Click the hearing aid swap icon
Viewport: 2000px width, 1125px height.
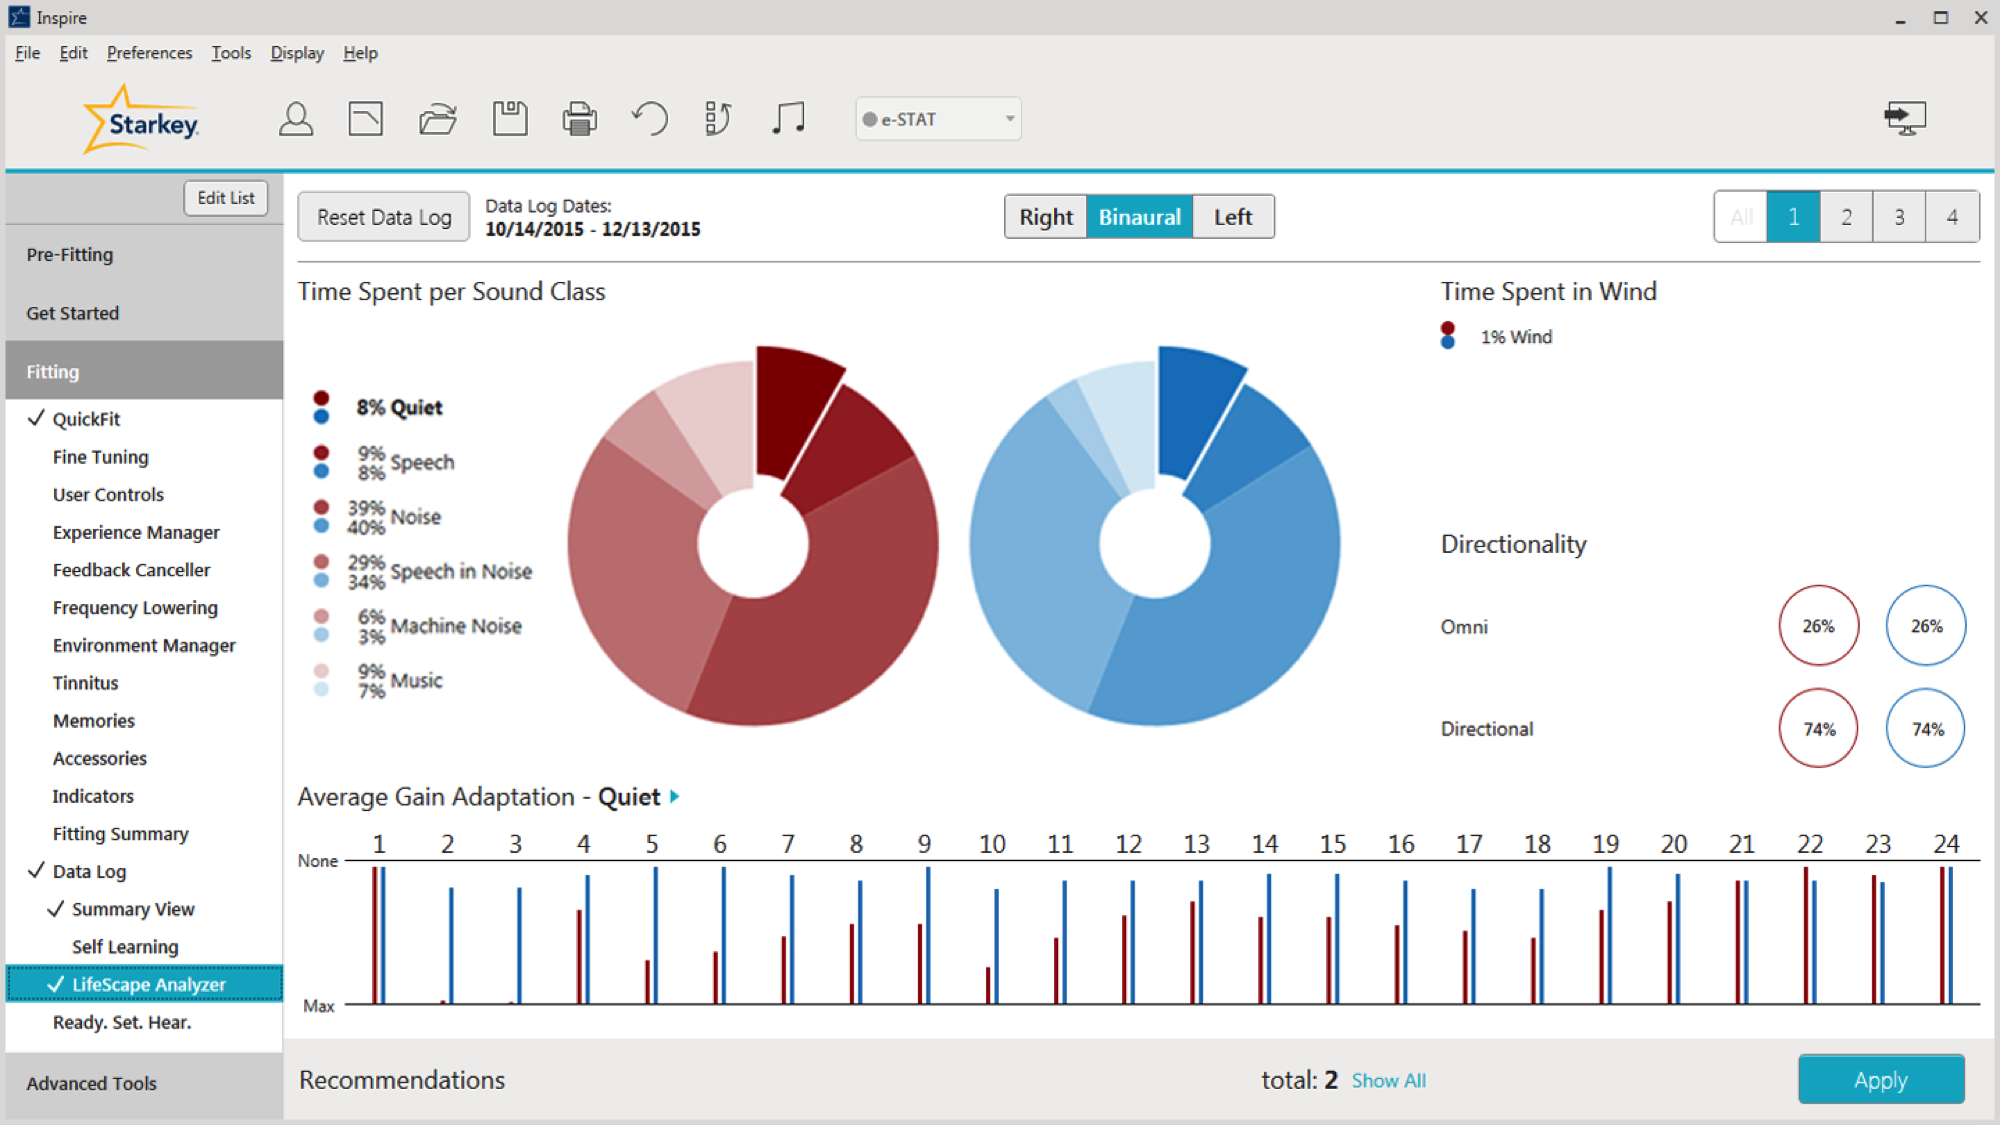click(718, 119)
